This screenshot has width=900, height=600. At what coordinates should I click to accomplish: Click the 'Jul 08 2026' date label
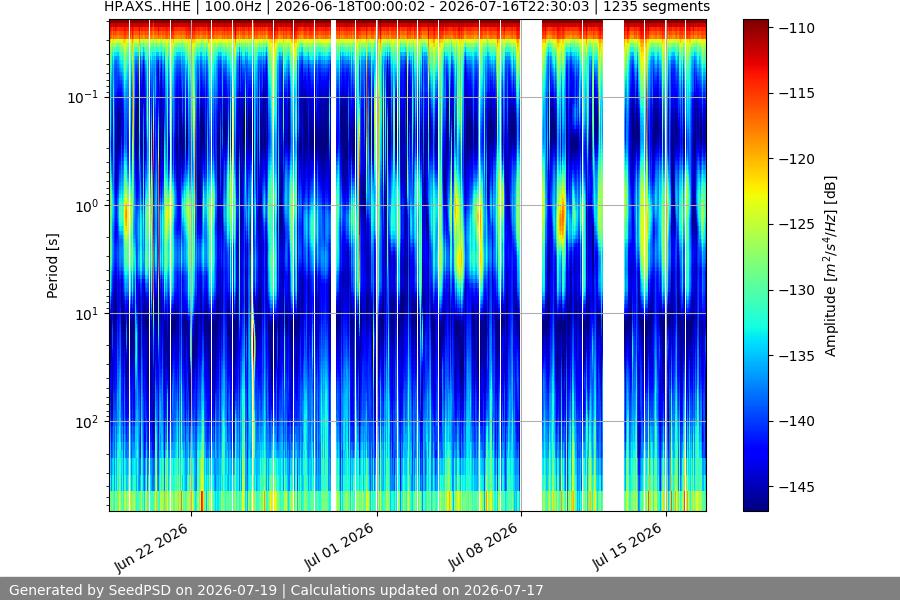click(x=483, y=547)
